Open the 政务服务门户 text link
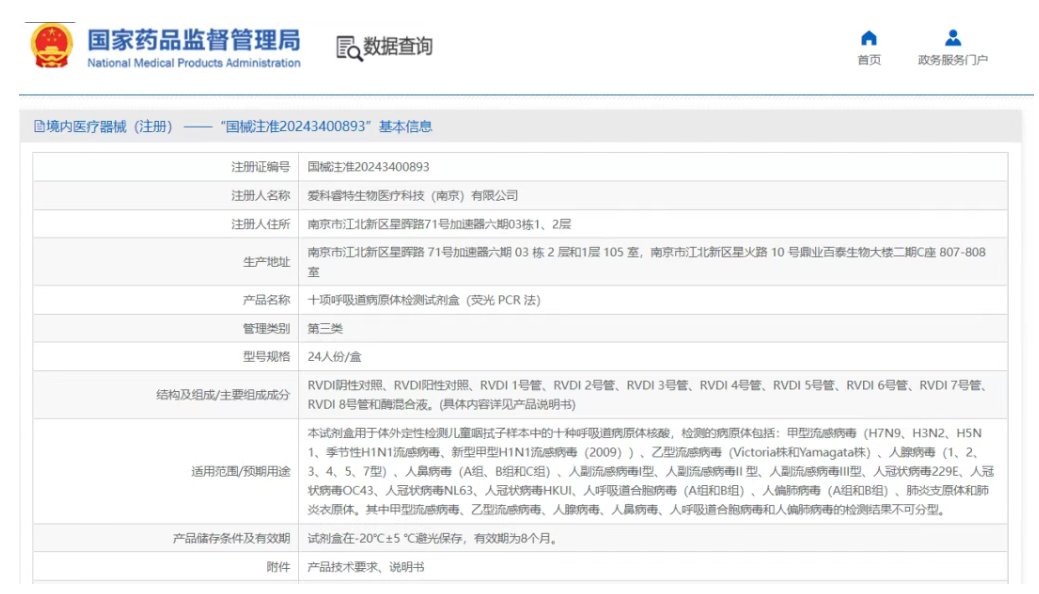Screen dimensions: 1039x594 [952, 60]
